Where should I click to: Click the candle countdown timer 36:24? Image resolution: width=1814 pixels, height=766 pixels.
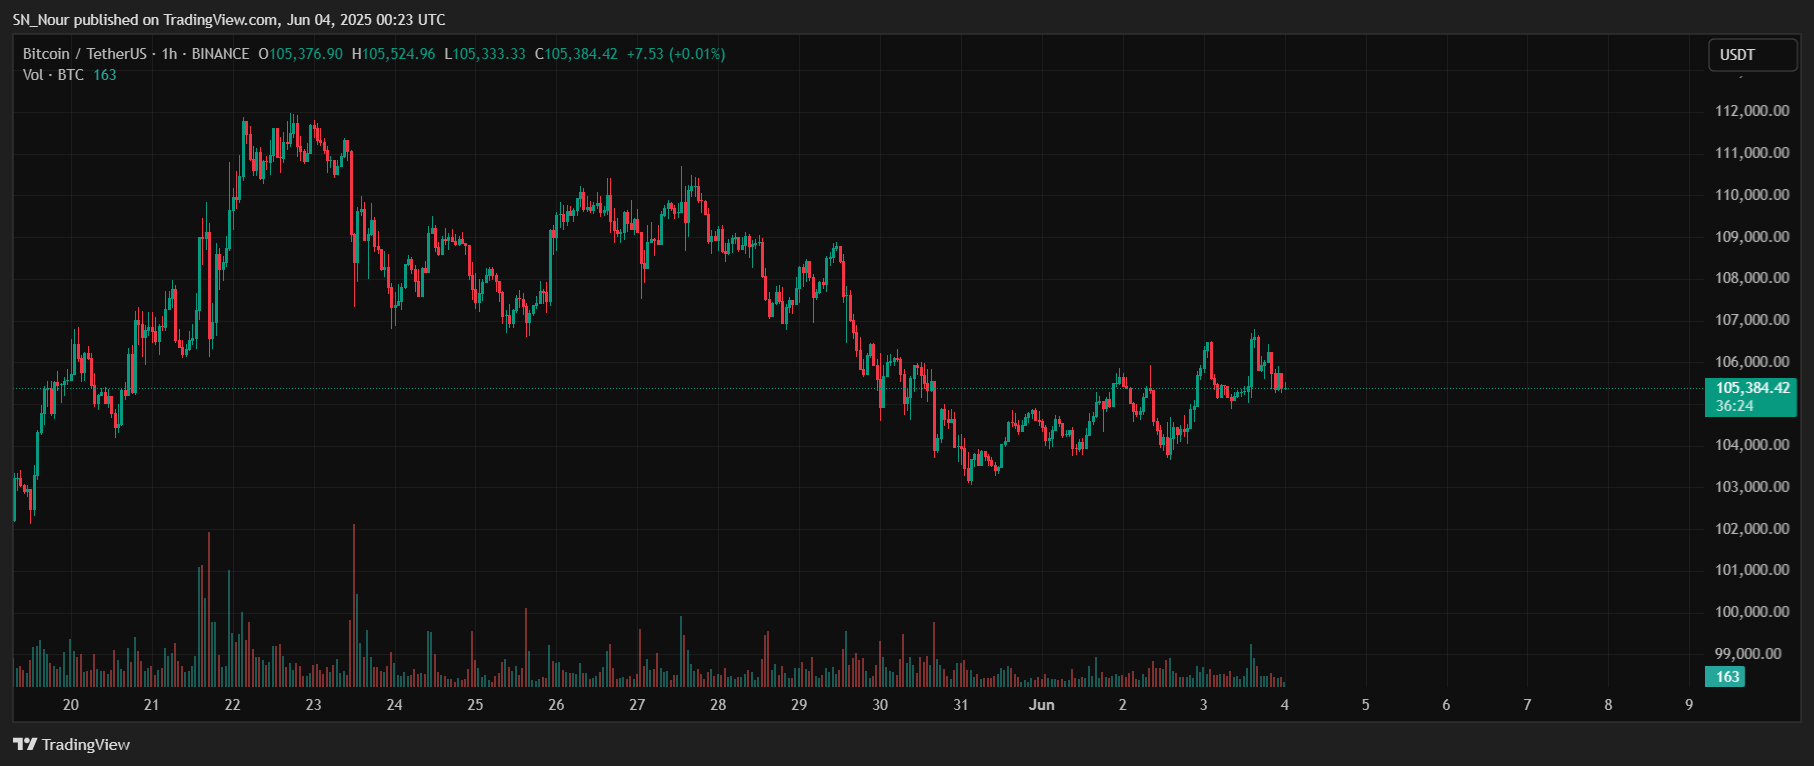[x=1735, y=406]
